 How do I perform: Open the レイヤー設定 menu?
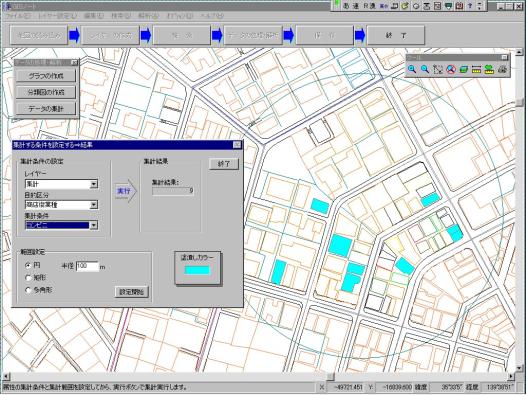tap(57, 16)
